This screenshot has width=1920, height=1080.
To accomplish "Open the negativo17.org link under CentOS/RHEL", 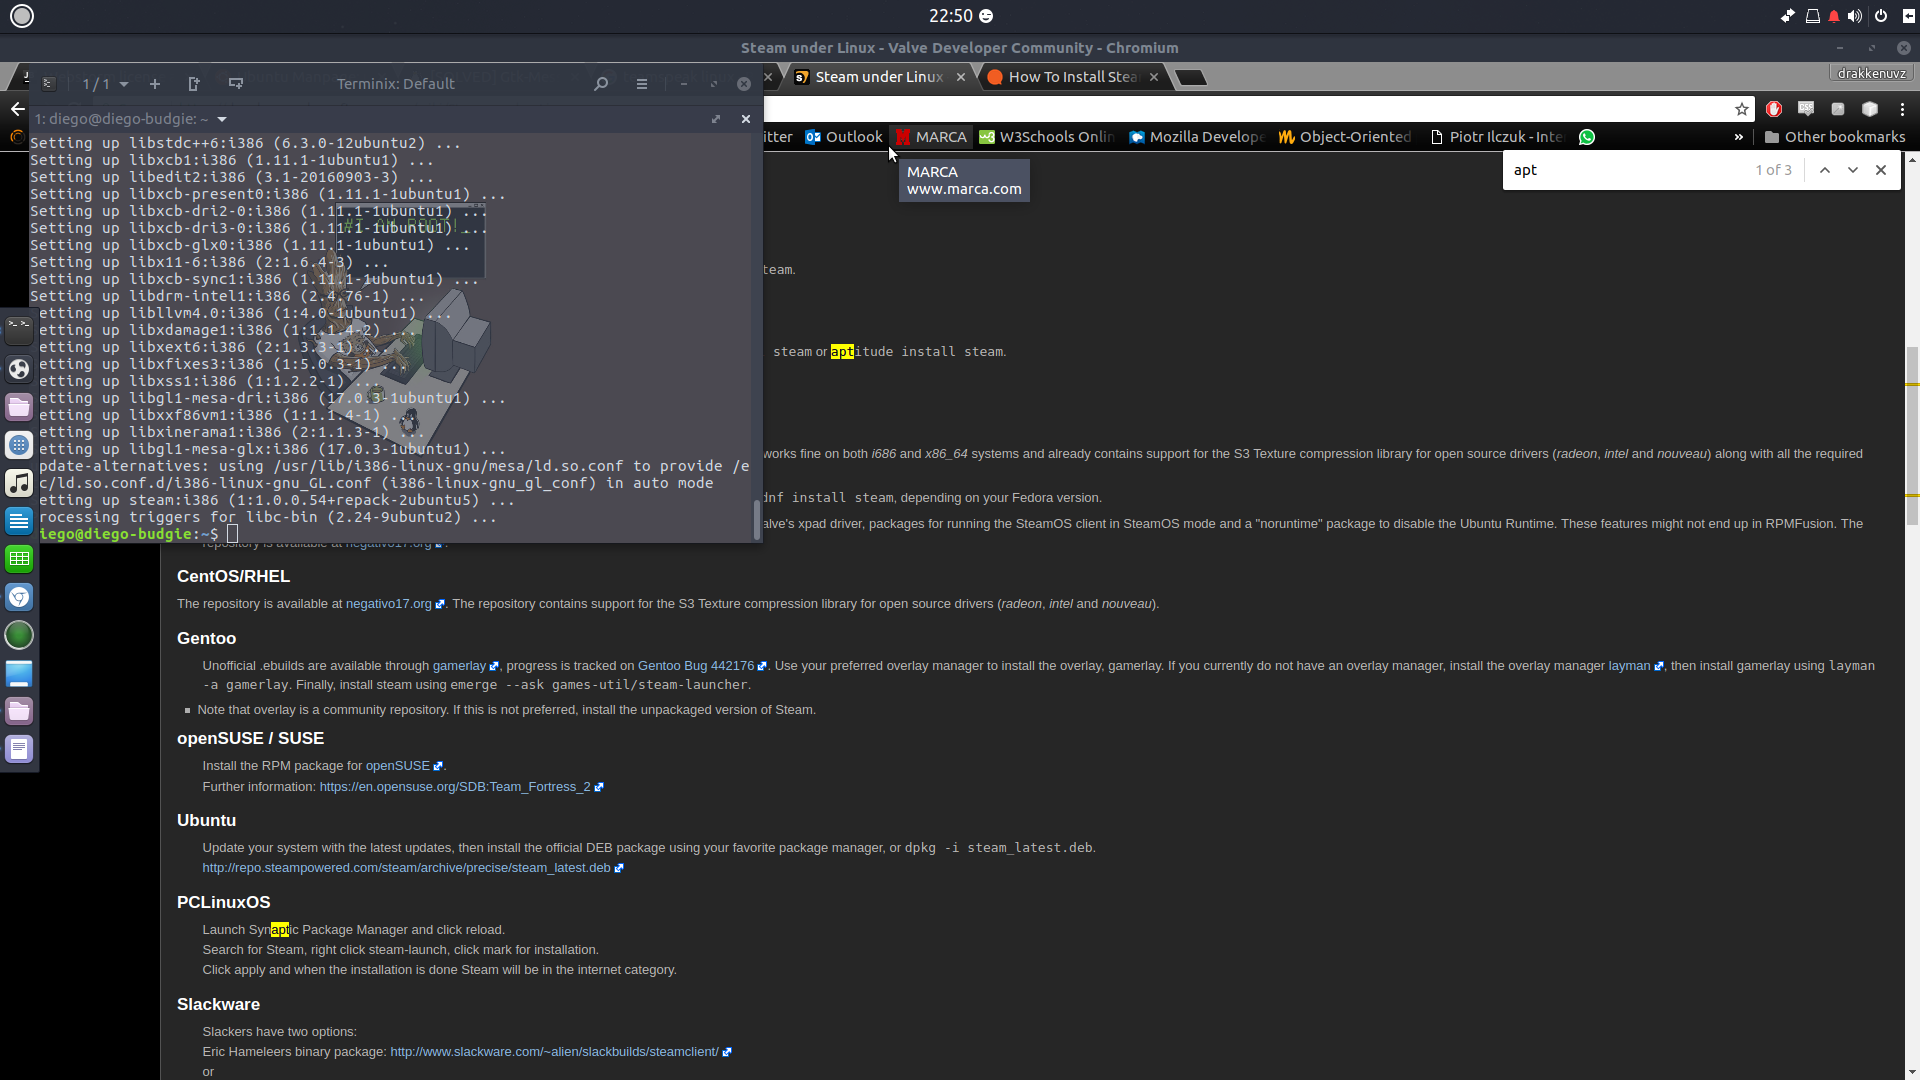I will coord(389,604).
